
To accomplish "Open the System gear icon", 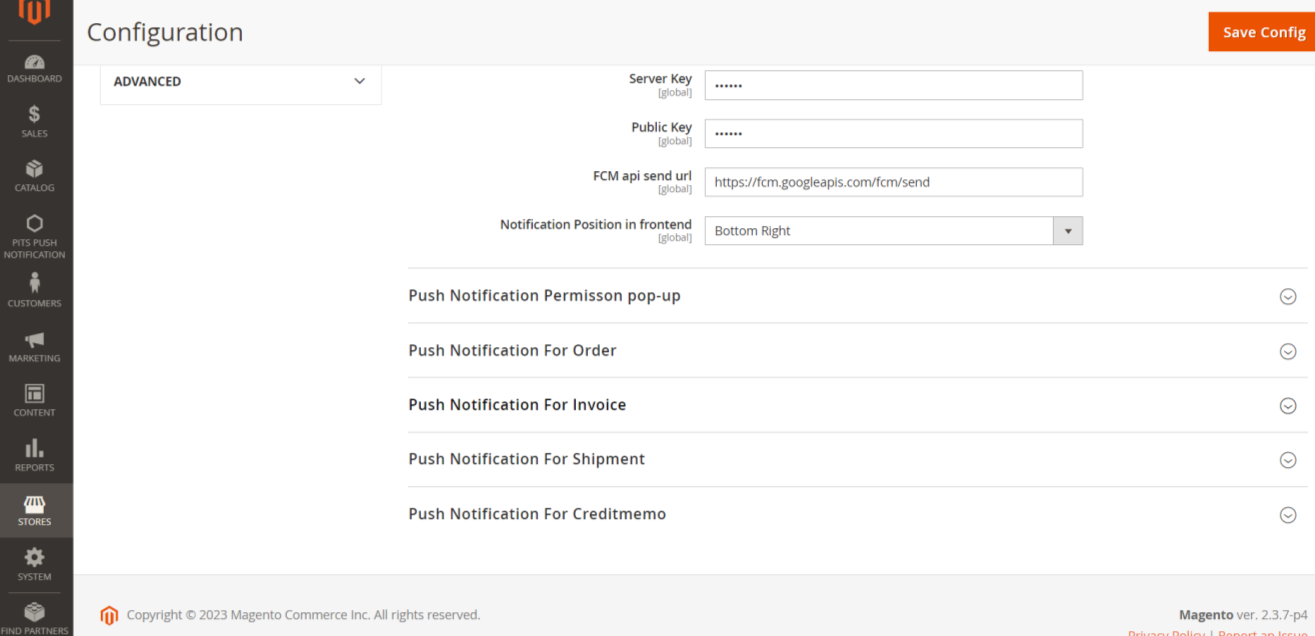I will (35, 558).
